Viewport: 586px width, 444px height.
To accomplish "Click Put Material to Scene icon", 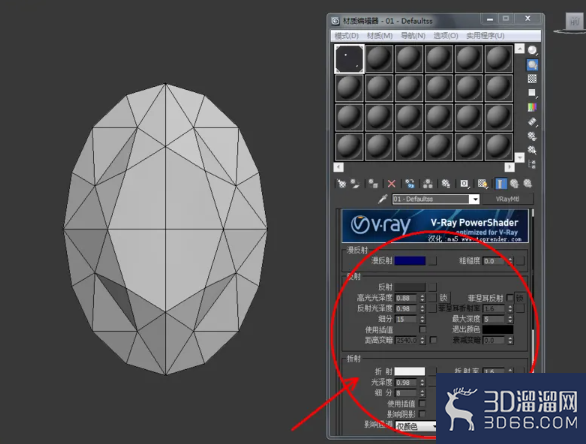I will coord(355,184).
